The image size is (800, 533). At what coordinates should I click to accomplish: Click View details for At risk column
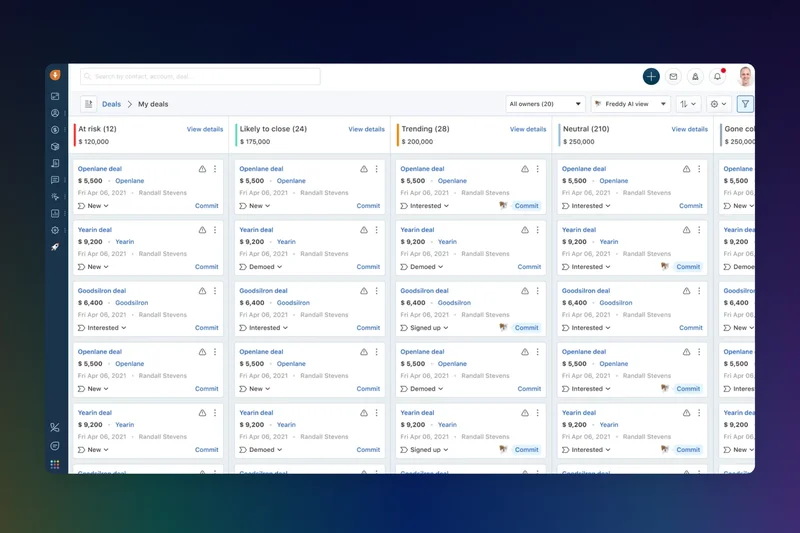pyautogui.click(x=205, y=129)
